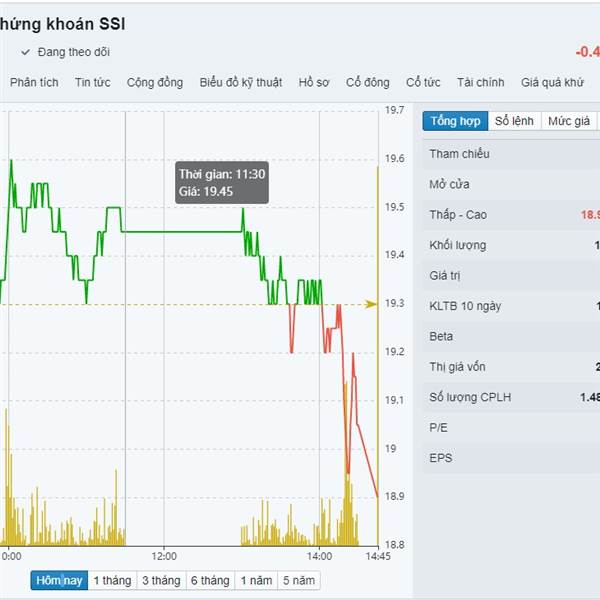Click the 'Mở cửa' row label
Screen dimensions: 600x600
[449, 184]
